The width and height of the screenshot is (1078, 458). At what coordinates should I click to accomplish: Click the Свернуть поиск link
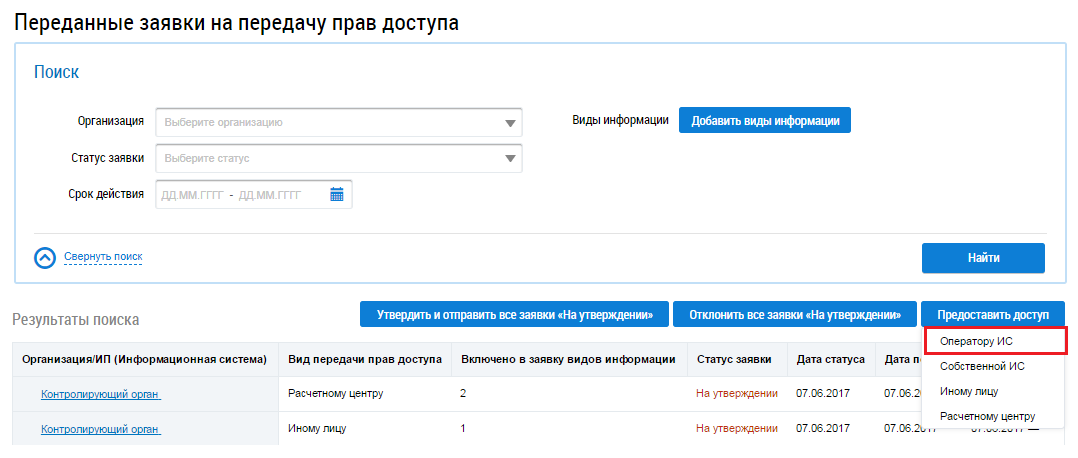point(103,257)
